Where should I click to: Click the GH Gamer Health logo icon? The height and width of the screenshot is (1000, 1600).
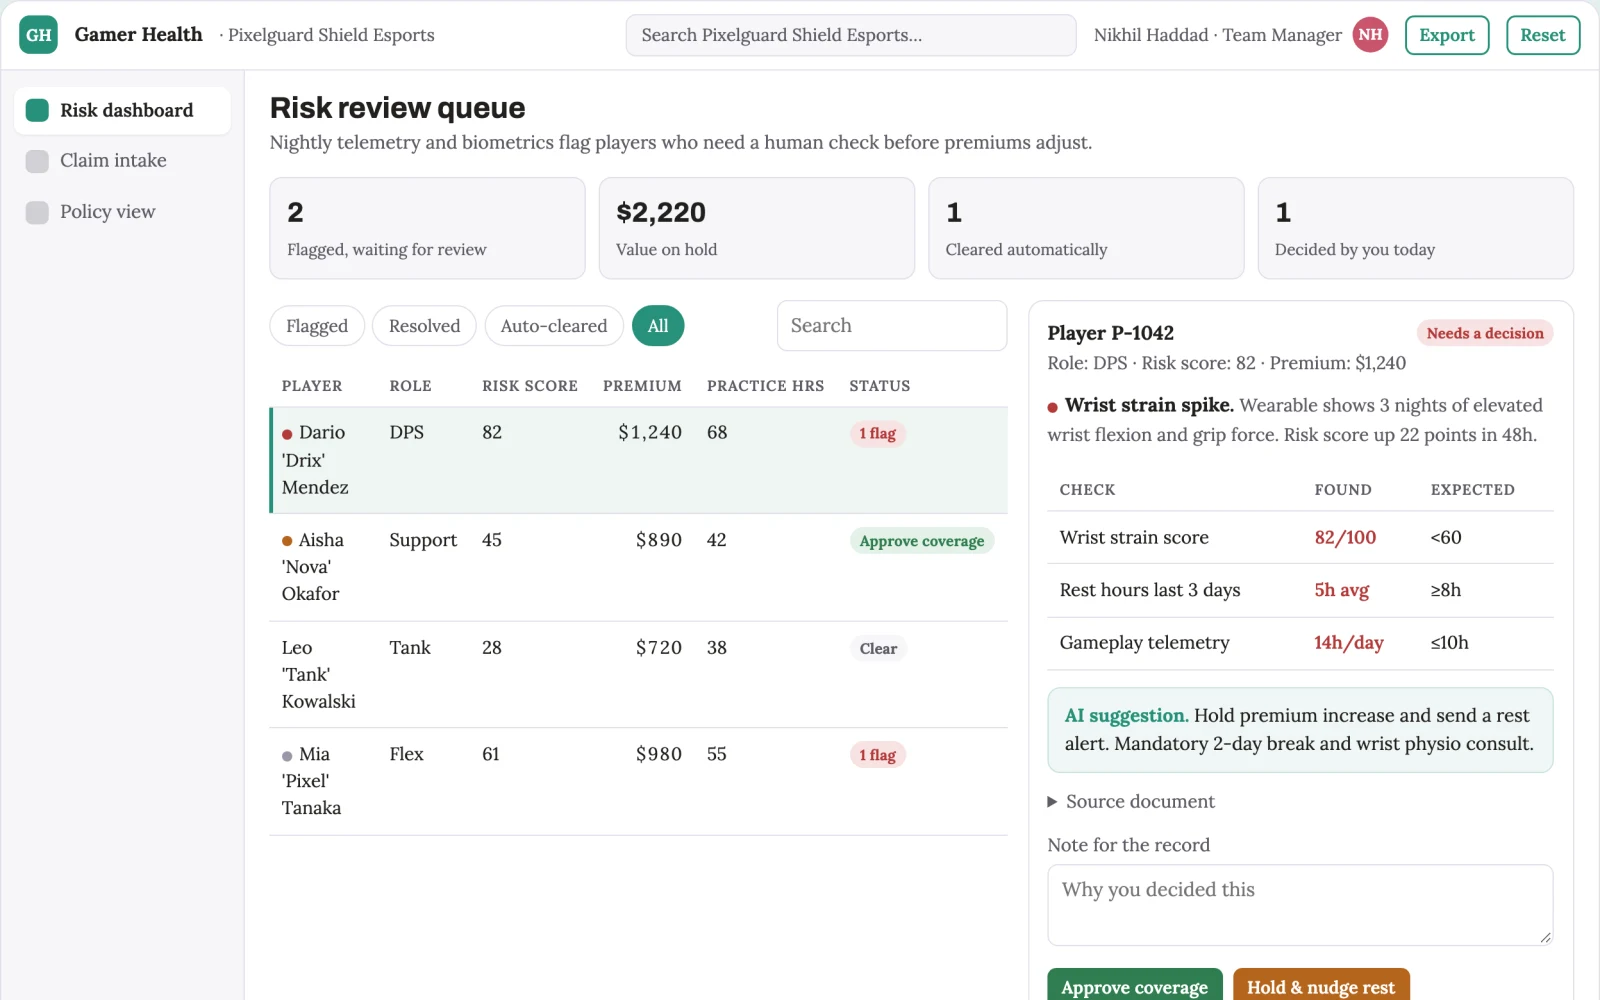tap(39, 35)
